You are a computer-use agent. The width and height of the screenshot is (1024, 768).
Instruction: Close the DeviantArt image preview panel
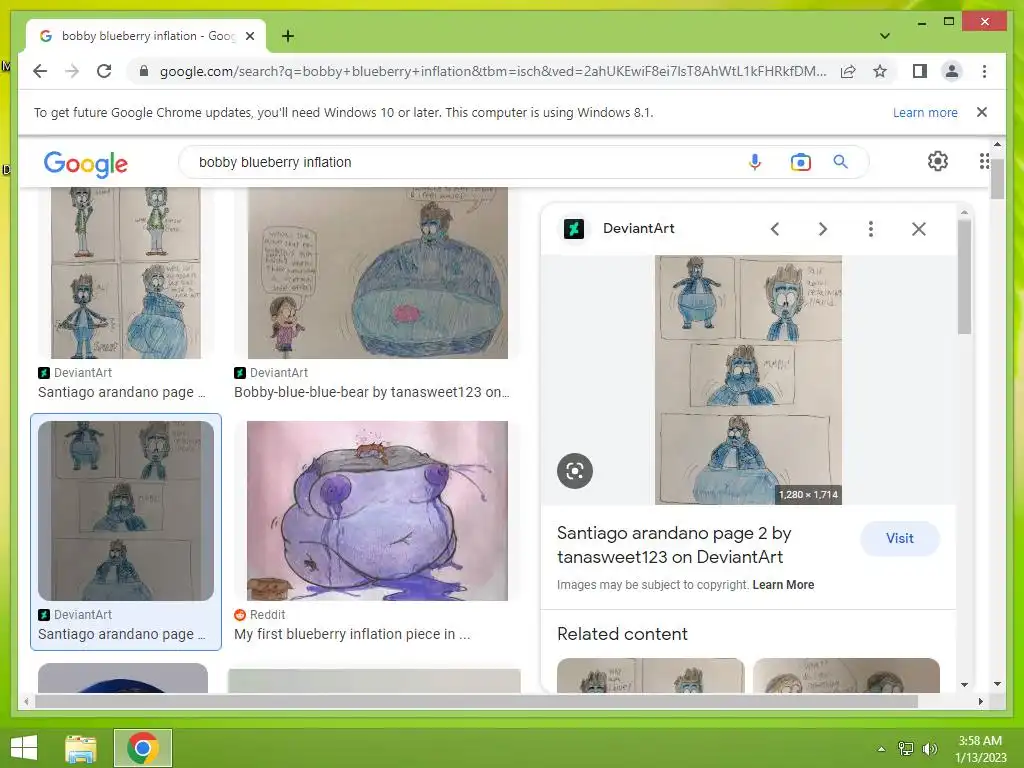click(x=918, y=229)
